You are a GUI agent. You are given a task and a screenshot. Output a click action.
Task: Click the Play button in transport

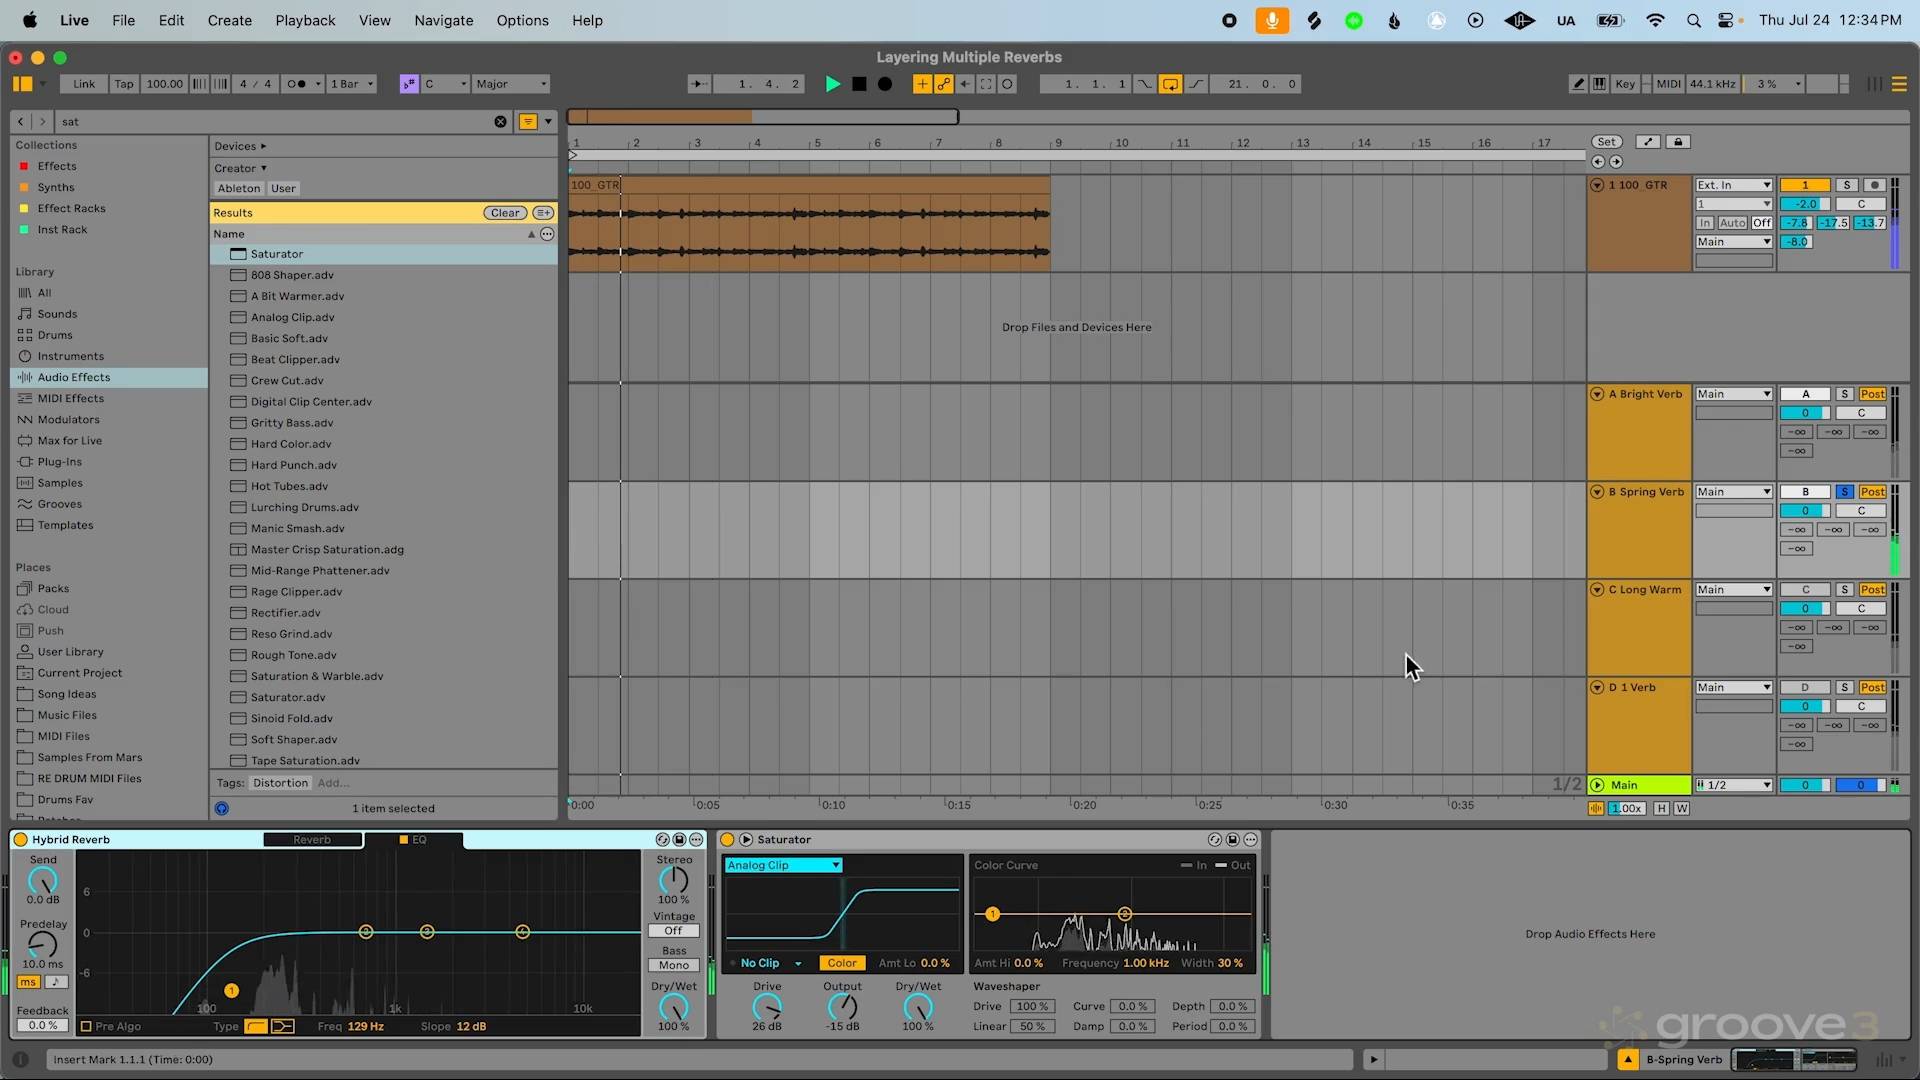click(832, 84)
